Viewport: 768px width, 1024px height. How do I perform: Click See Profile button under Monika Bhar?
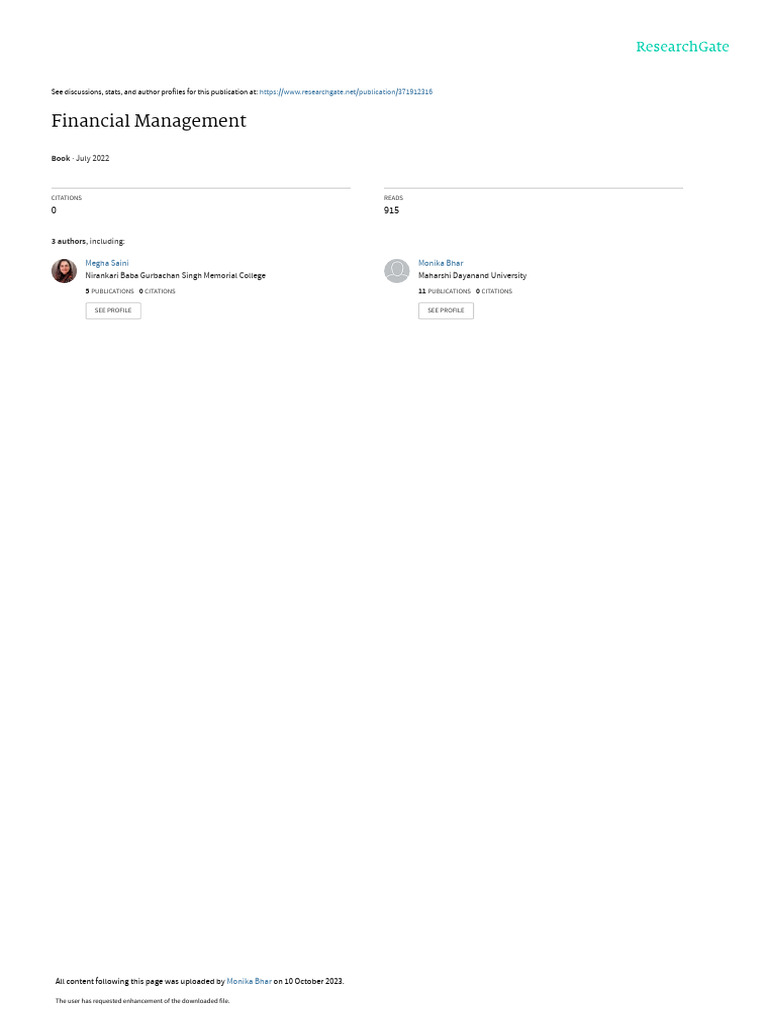(446, 311)
